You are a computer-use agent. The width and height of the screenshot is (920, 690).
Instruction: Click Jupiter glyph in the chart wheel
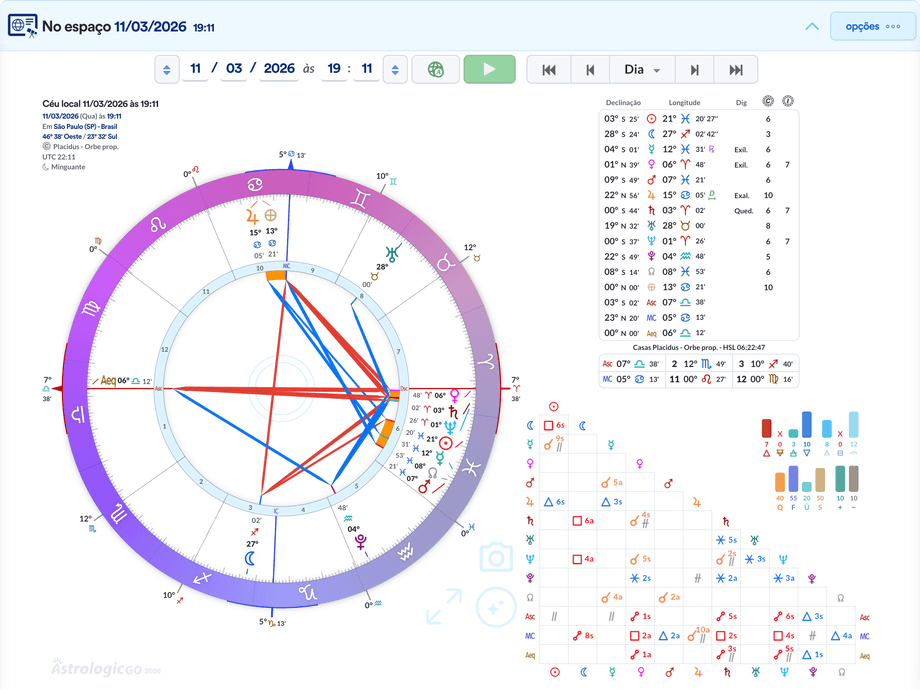coord(252,217)
